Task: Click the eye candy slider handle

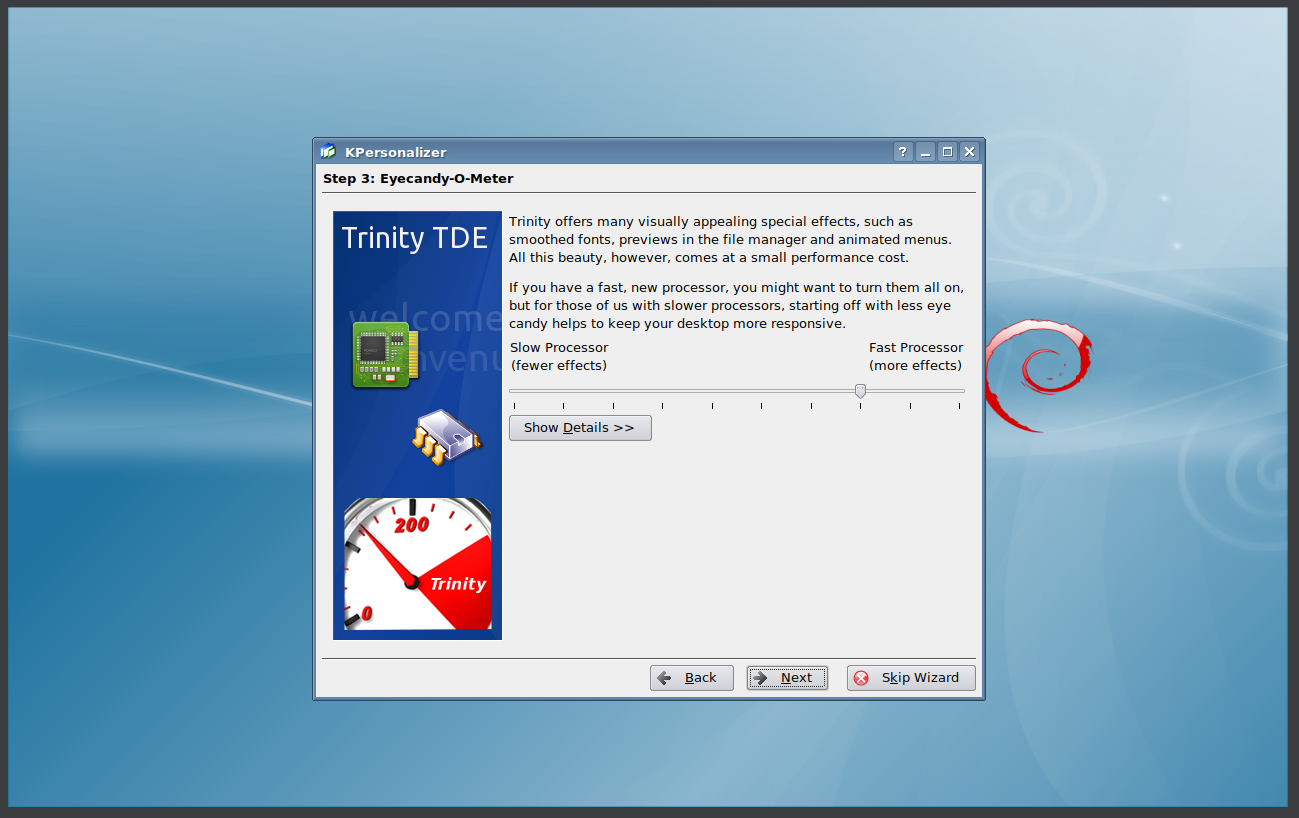Action: pyautogui.click(x=860, y=391)
